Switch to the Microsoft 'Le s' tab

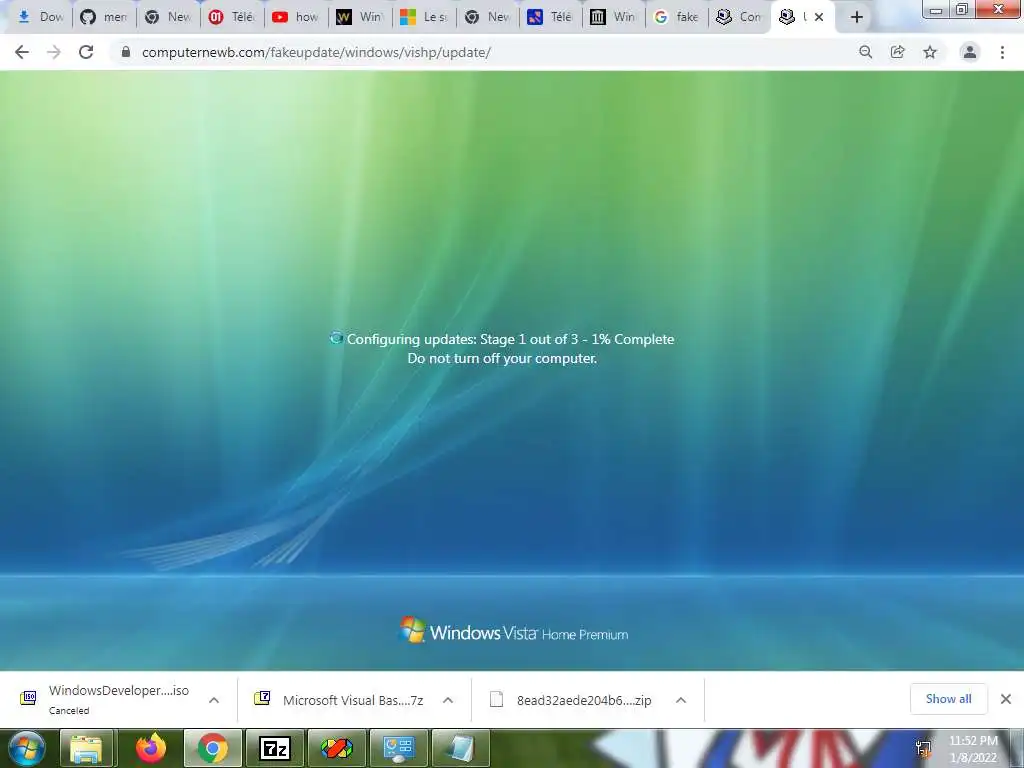pos(424,17)
